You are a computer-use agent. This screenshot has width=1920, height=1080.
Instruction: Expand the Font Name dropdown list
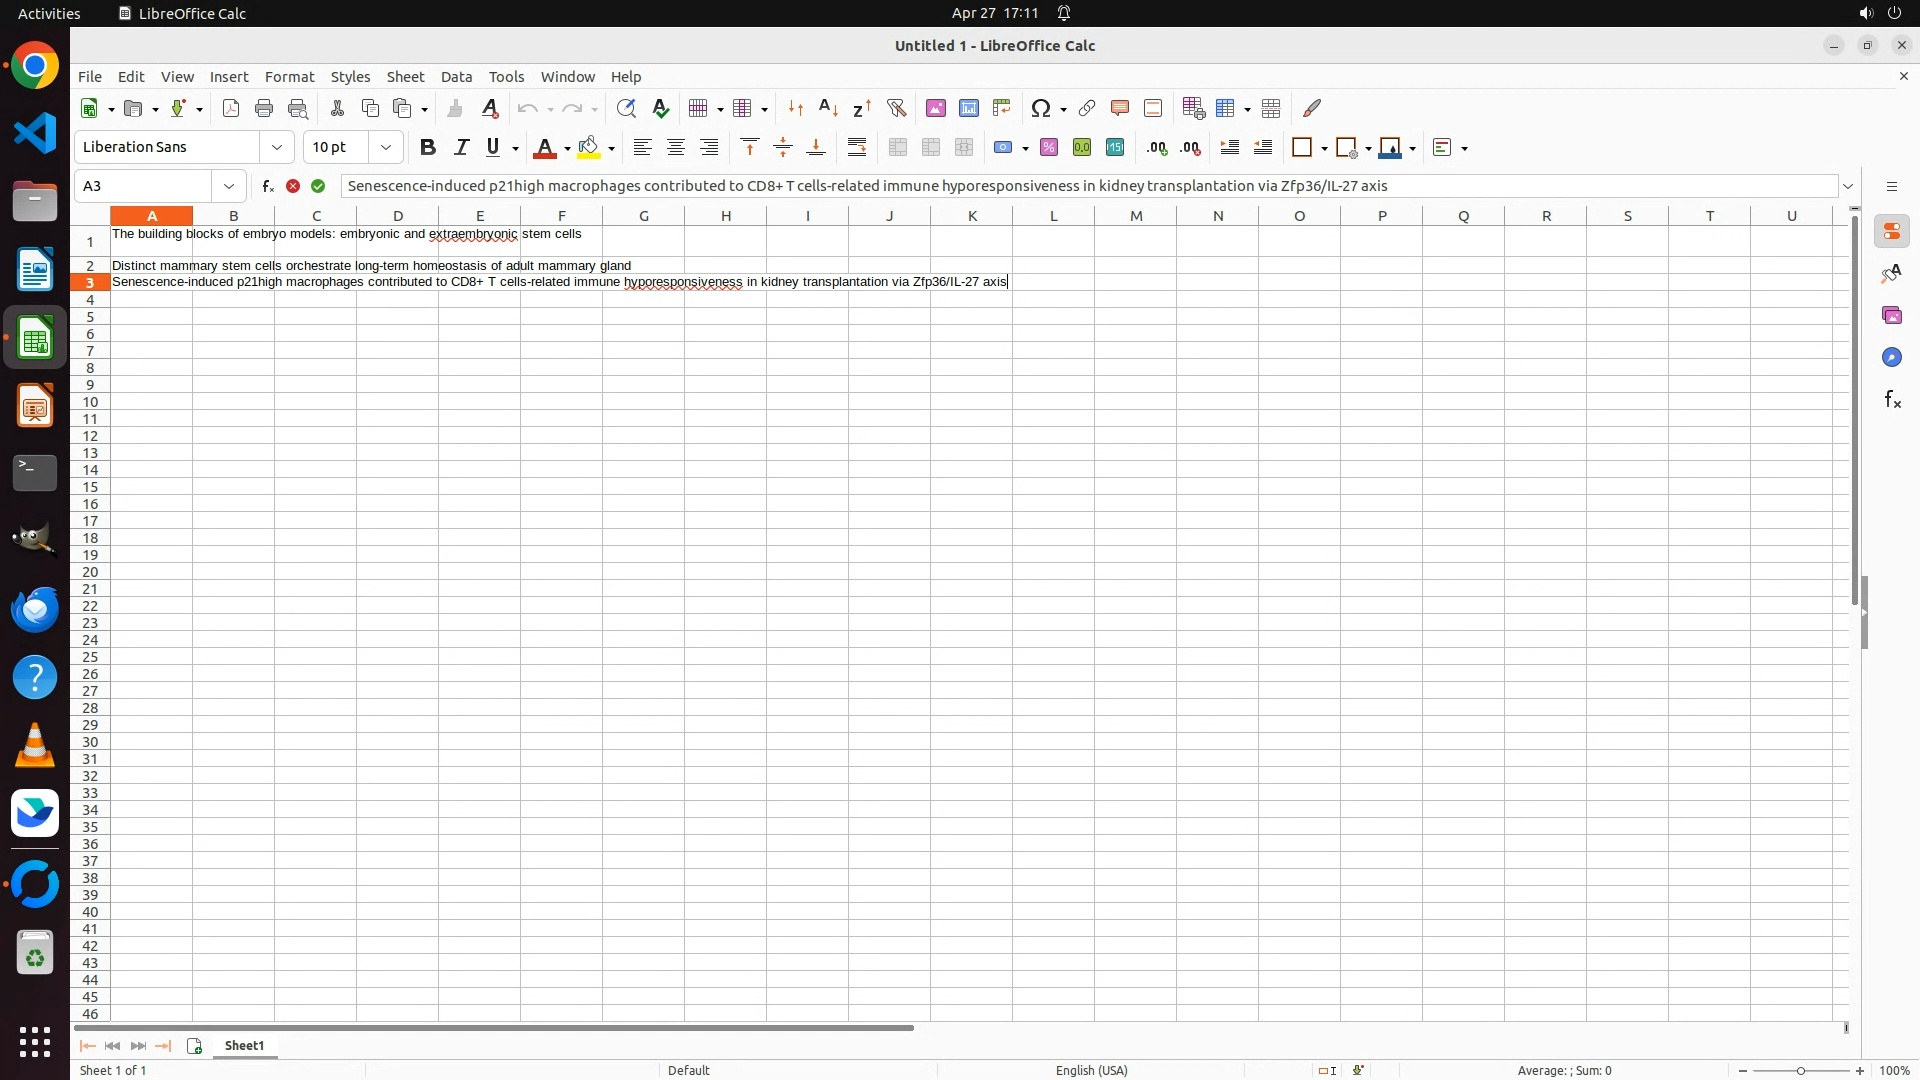(277, 148)
